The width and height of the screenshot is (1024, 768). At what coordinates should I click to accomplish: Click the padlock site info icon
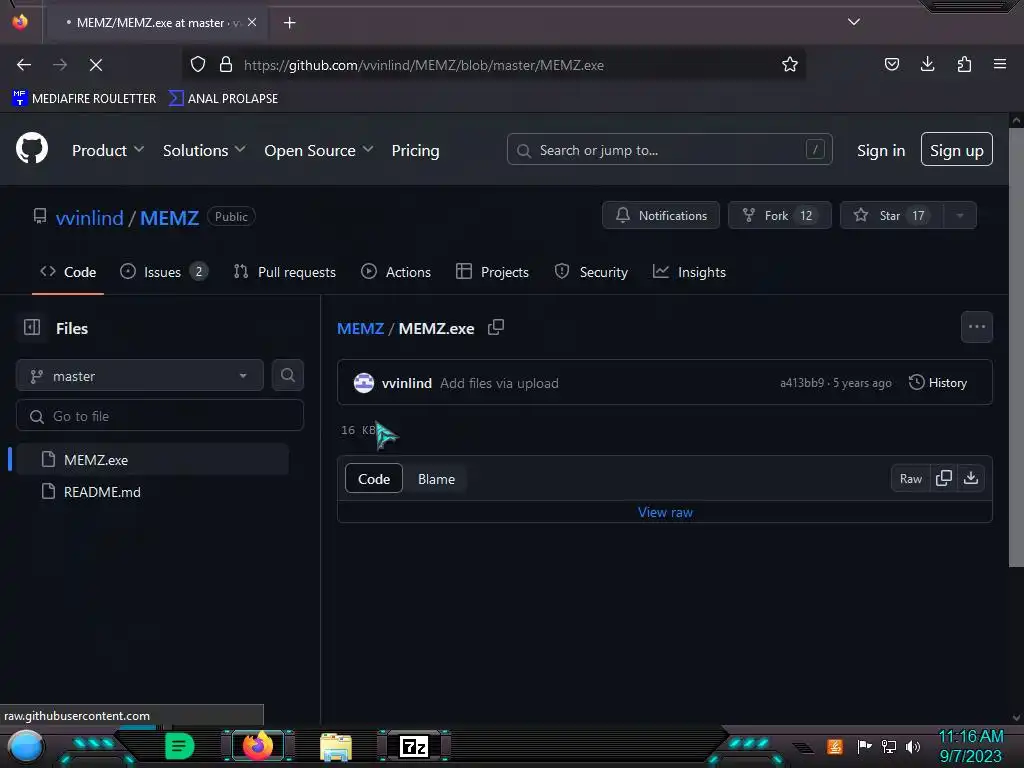point(226,64)
